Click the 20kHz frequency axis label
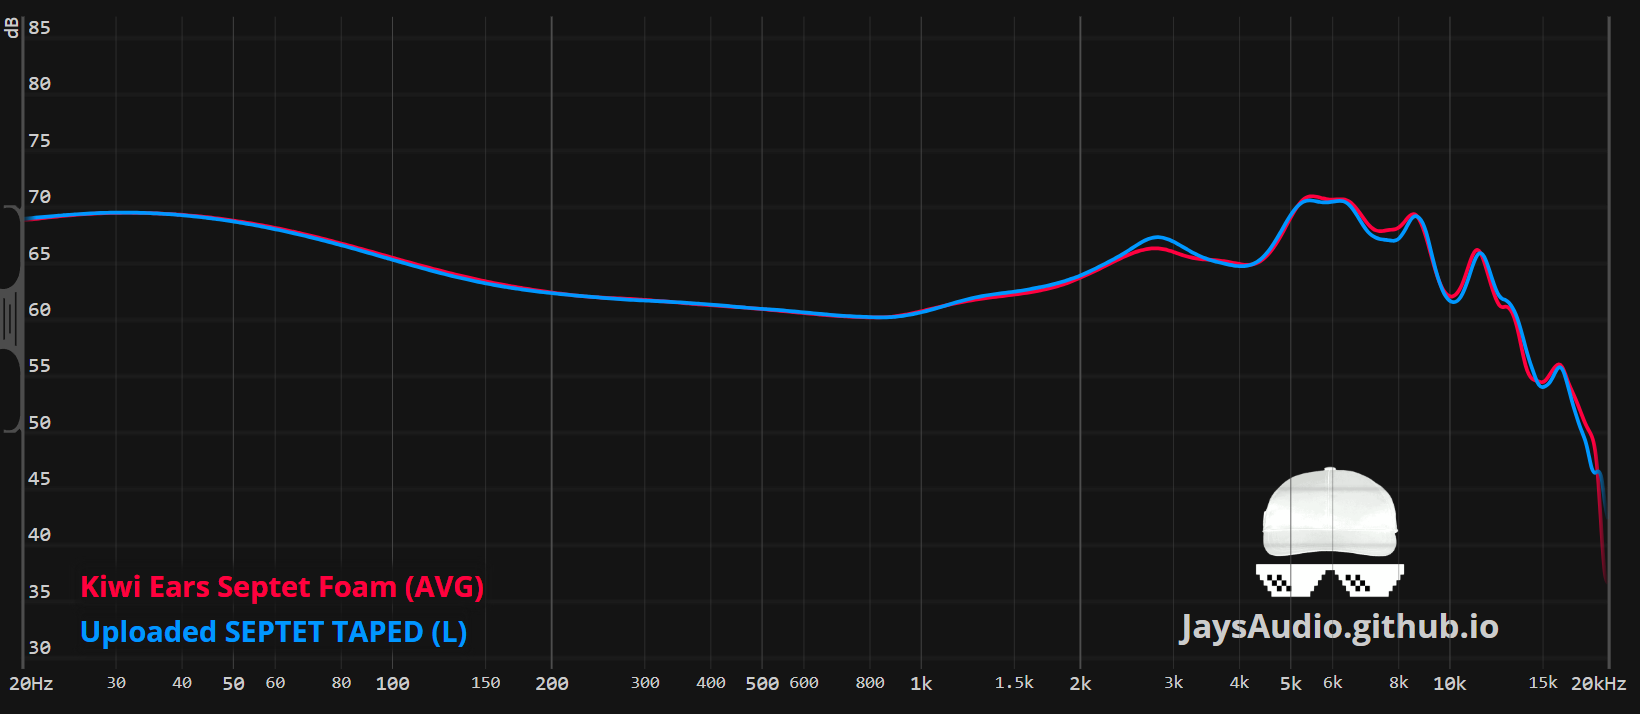This screenshot has height=714, width=1640. pos(1598,684)
